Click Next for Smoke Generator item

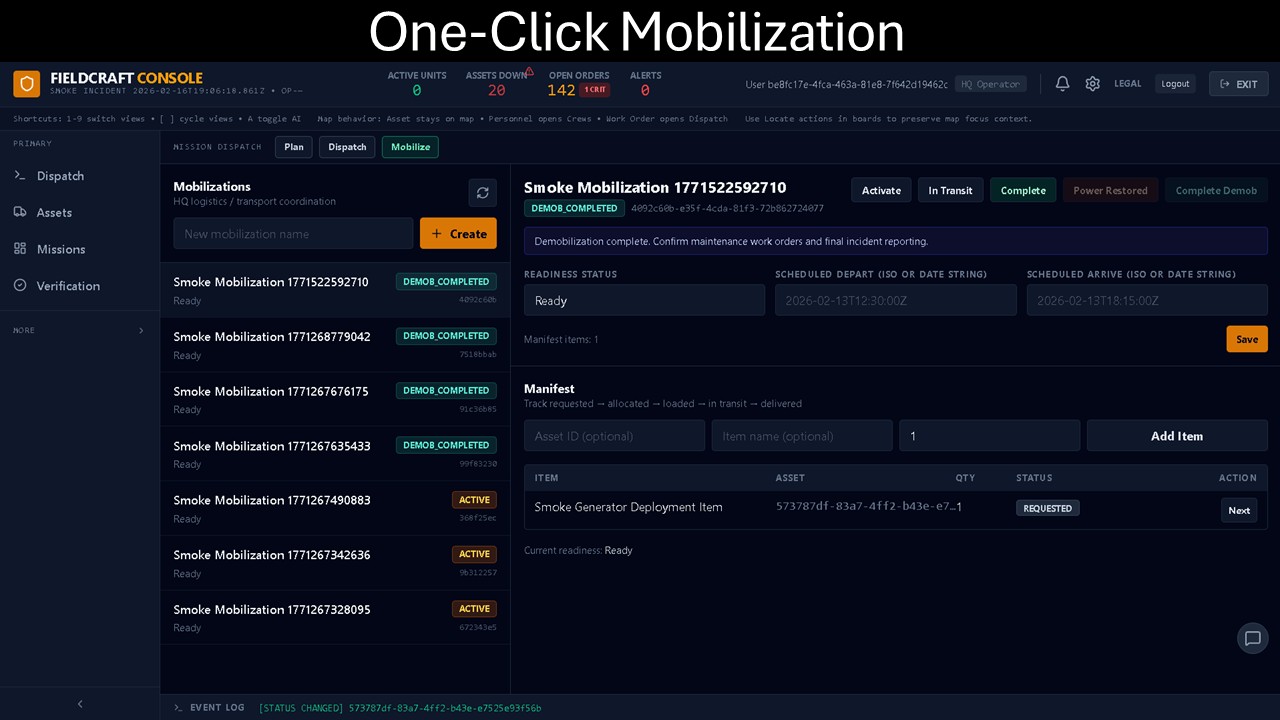point(1239,510)
